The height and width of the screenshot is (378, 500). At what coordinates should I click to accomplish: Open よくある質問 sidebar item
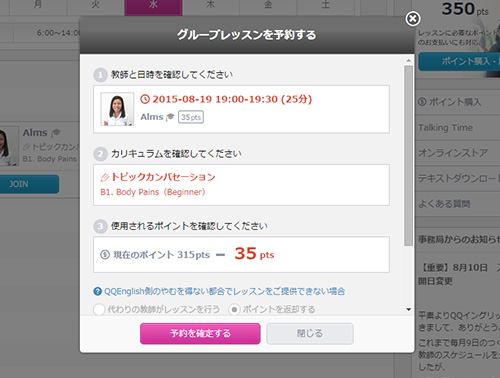(x=457, y=204)
